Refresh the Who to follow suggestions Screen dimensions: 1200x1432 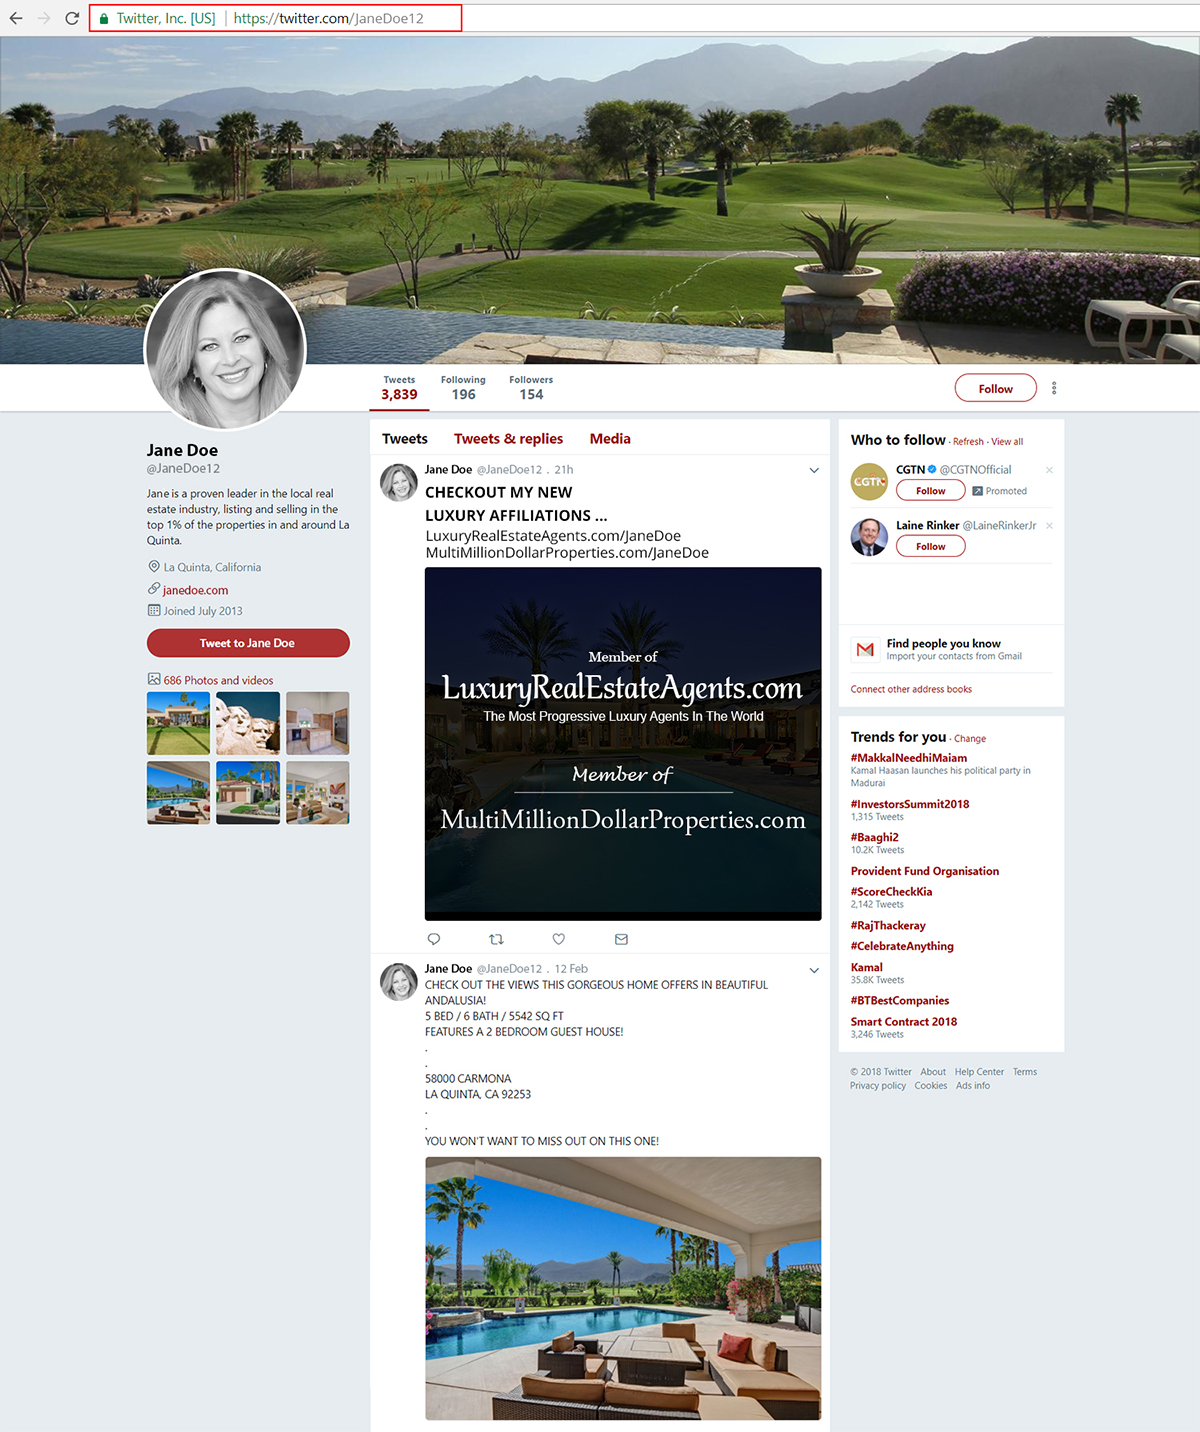pos(968,442)
